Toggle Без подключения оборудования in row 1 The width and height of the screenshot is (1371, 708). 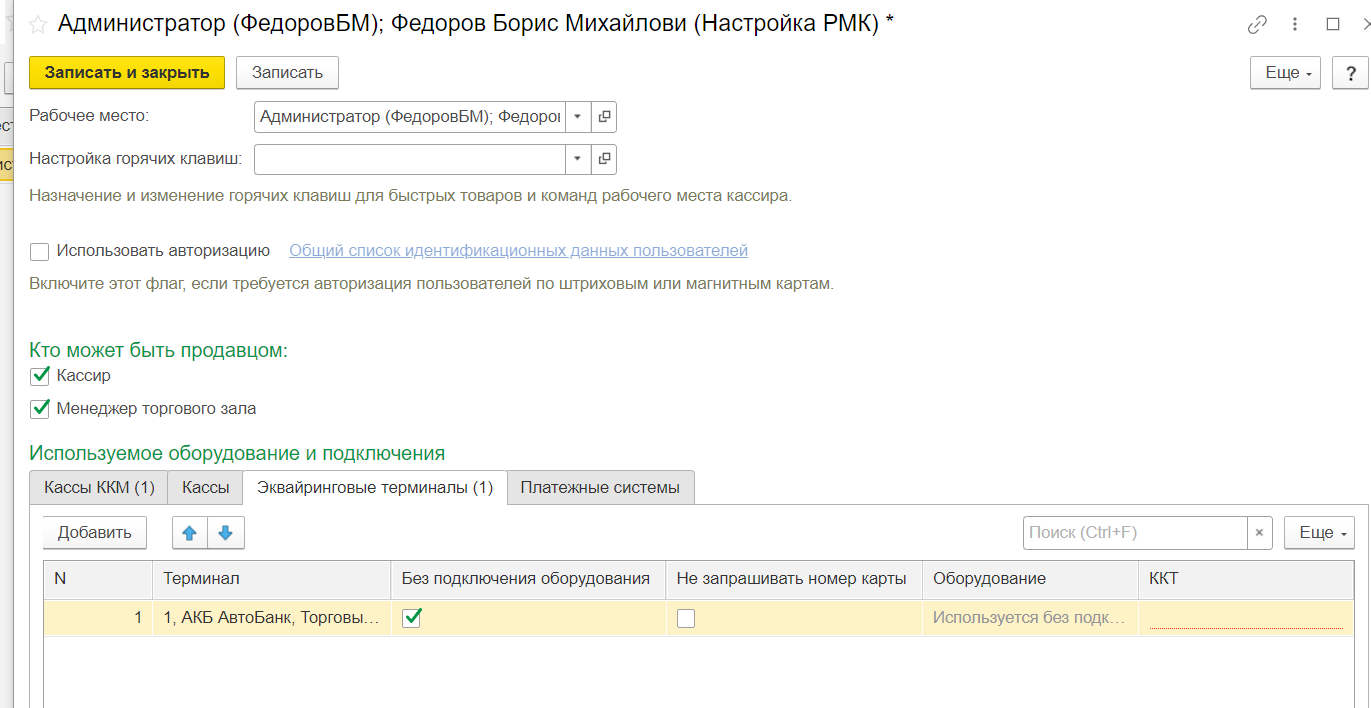point(411,619)
